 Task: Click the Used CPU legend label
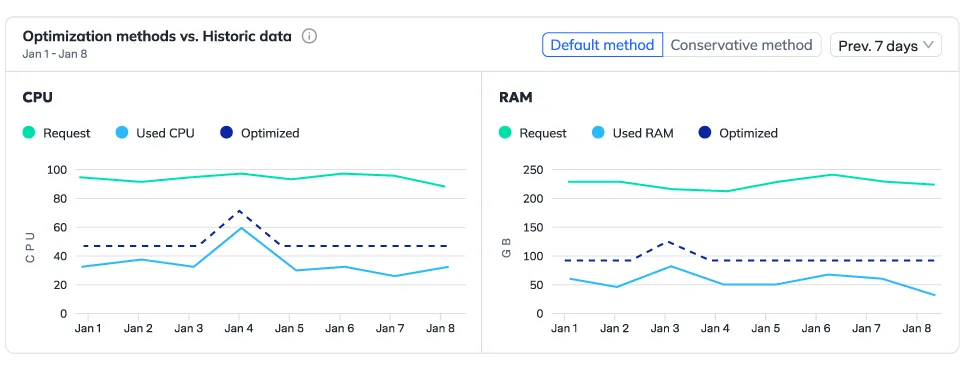point(166,133)
